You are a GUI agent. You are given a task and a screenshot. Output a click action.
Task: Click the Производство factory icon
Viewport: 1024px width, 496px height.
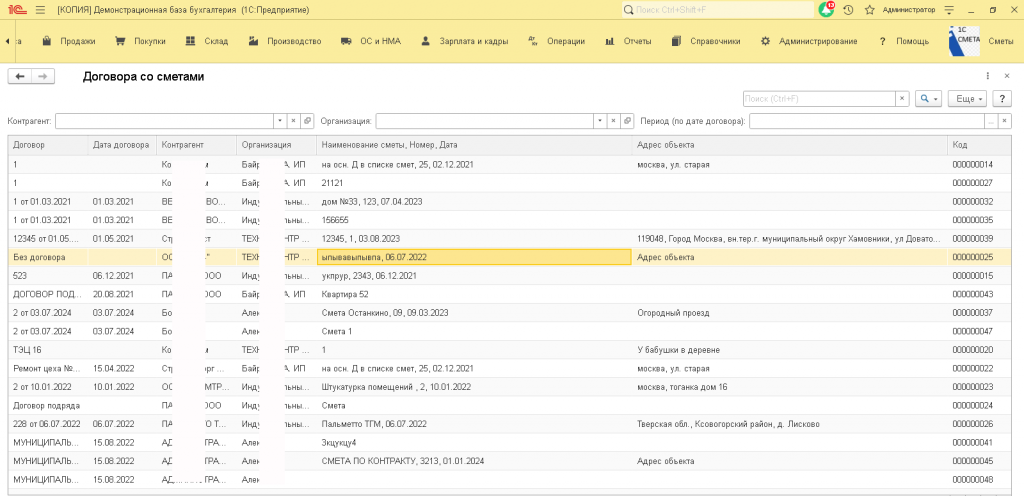pyautogui.click(x=254, y=40)
